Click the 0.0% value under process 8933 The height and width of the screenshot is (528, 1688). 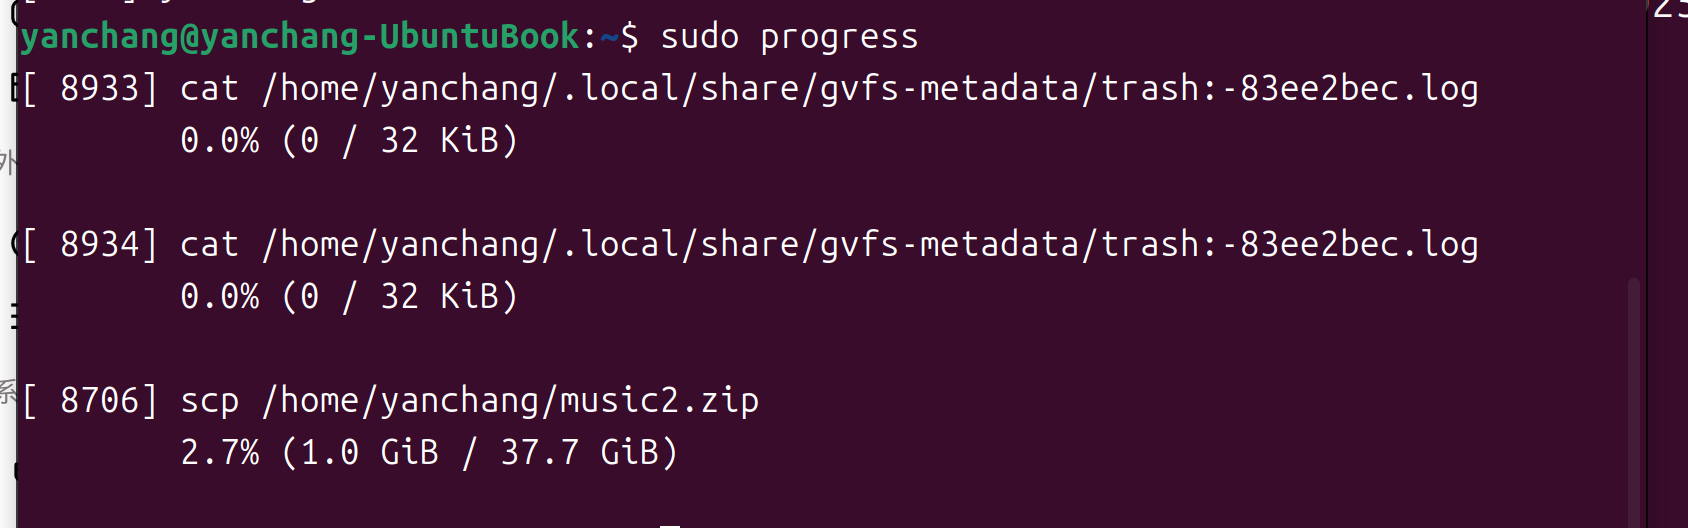pyautogui.click(x=219, y=141)
